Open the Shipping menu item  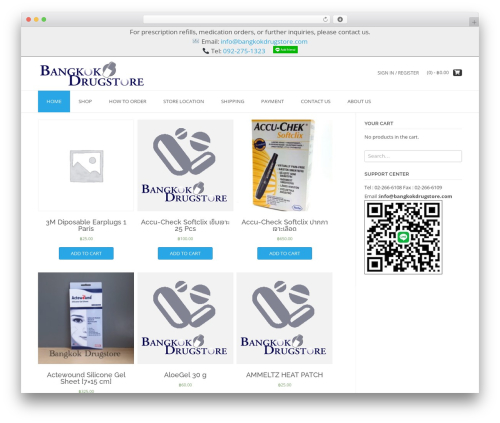pos(232,101)
